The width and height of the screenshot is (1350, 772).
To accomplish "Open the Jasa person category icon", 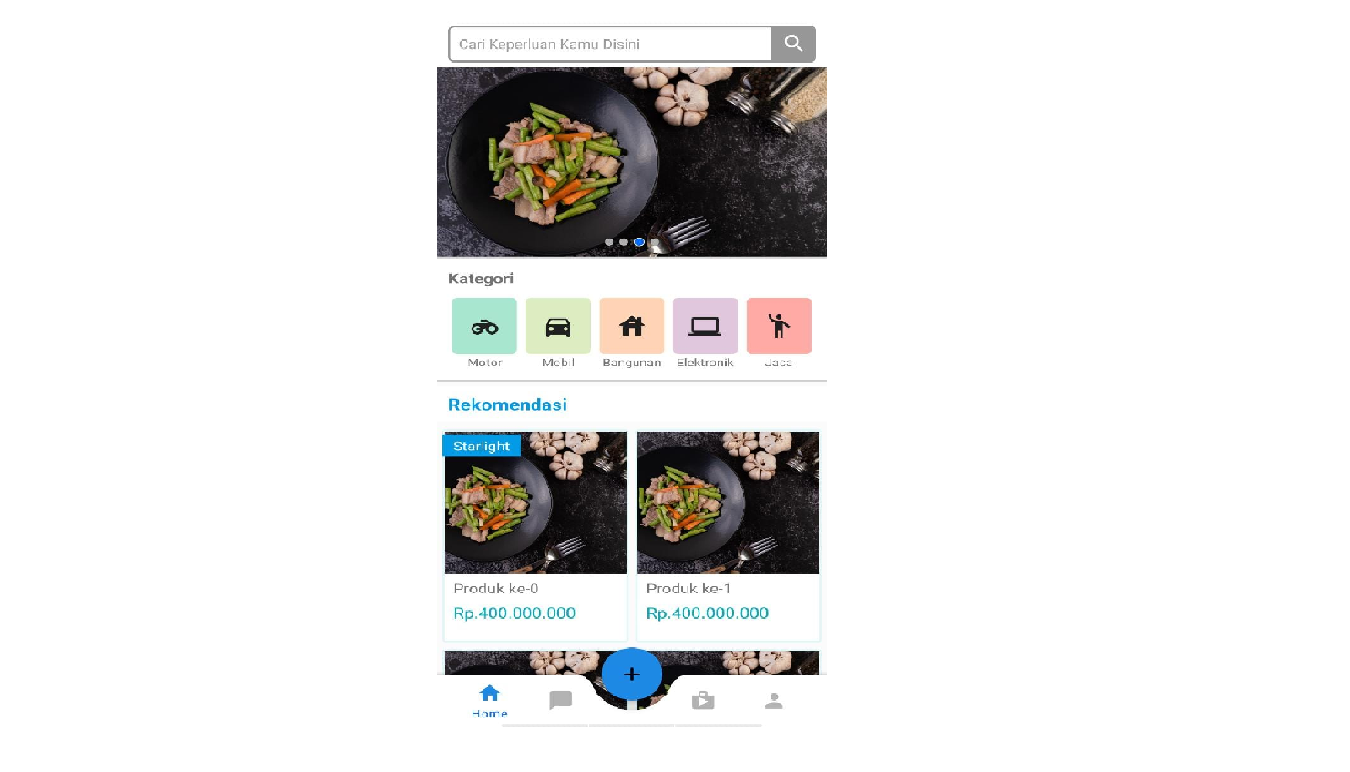I will coord(779,326).
